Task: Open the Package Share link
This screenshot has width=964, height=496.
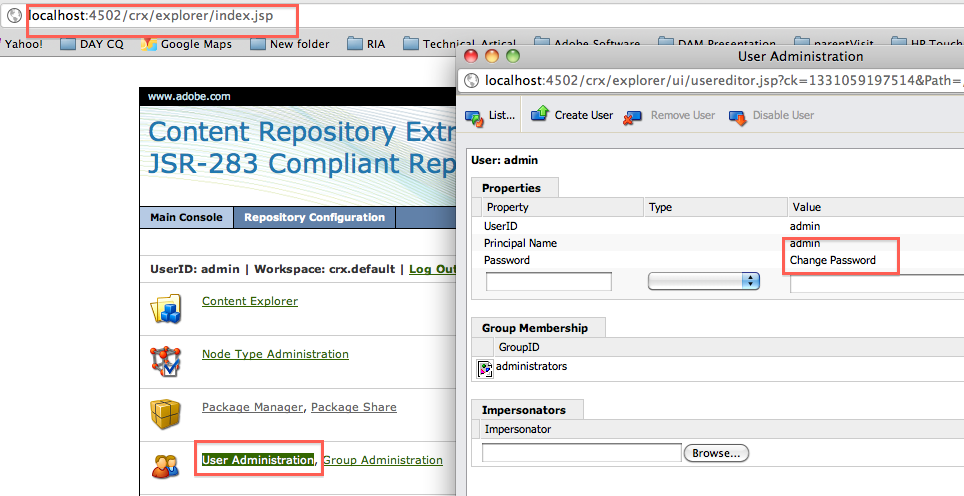Action: (354, 407)
